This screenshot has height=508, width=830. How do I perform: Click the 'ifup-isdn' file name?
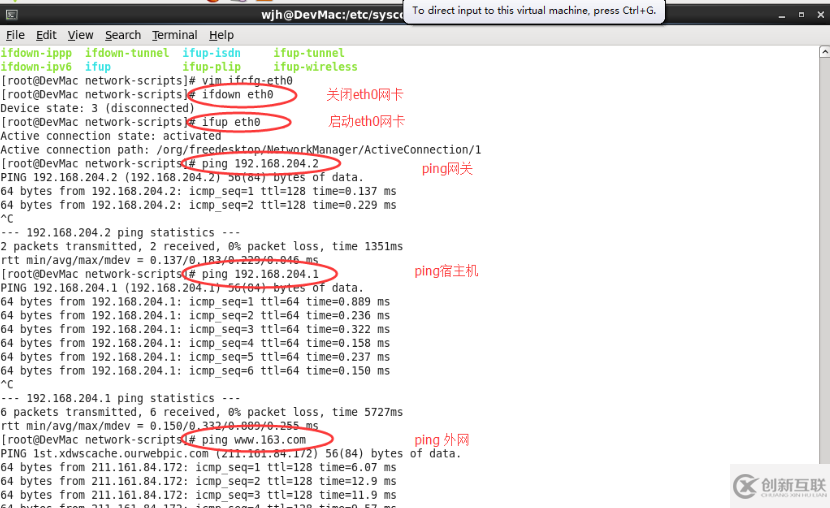(212, 53)
